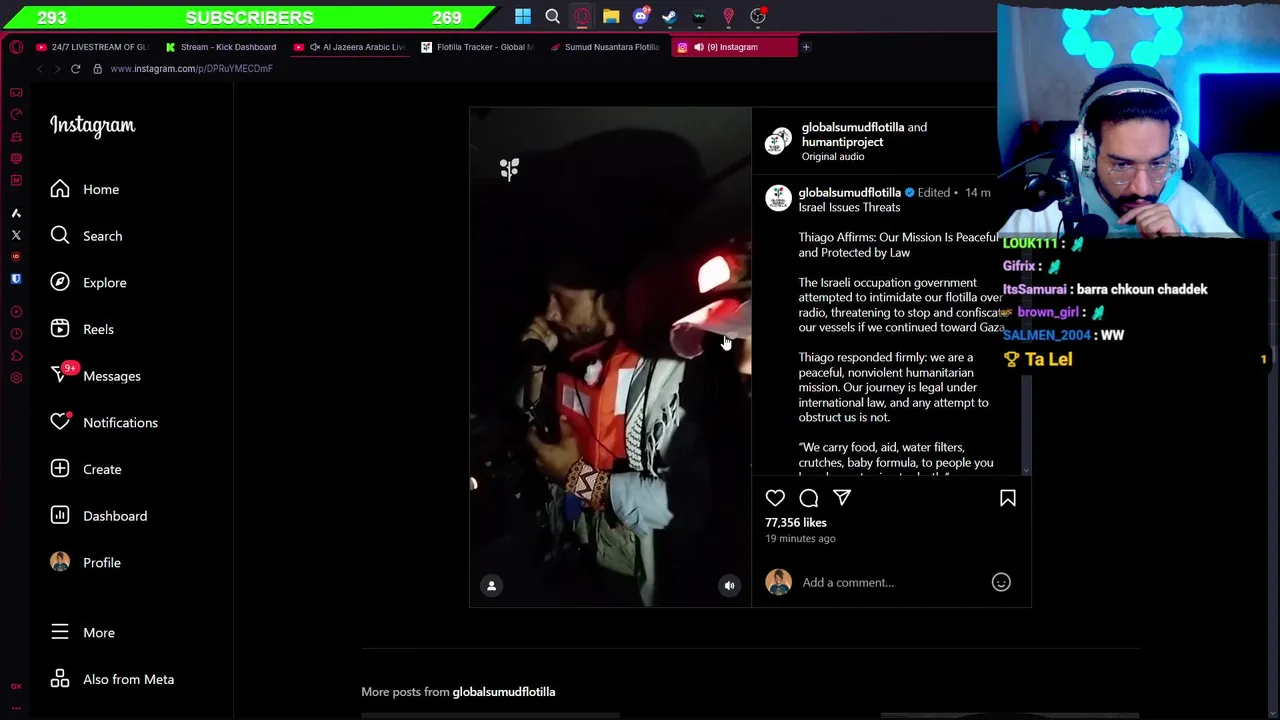This screenshot has width=1280, height=720.
Task: Open Discord from taskbar
Action: coord(640,16)
